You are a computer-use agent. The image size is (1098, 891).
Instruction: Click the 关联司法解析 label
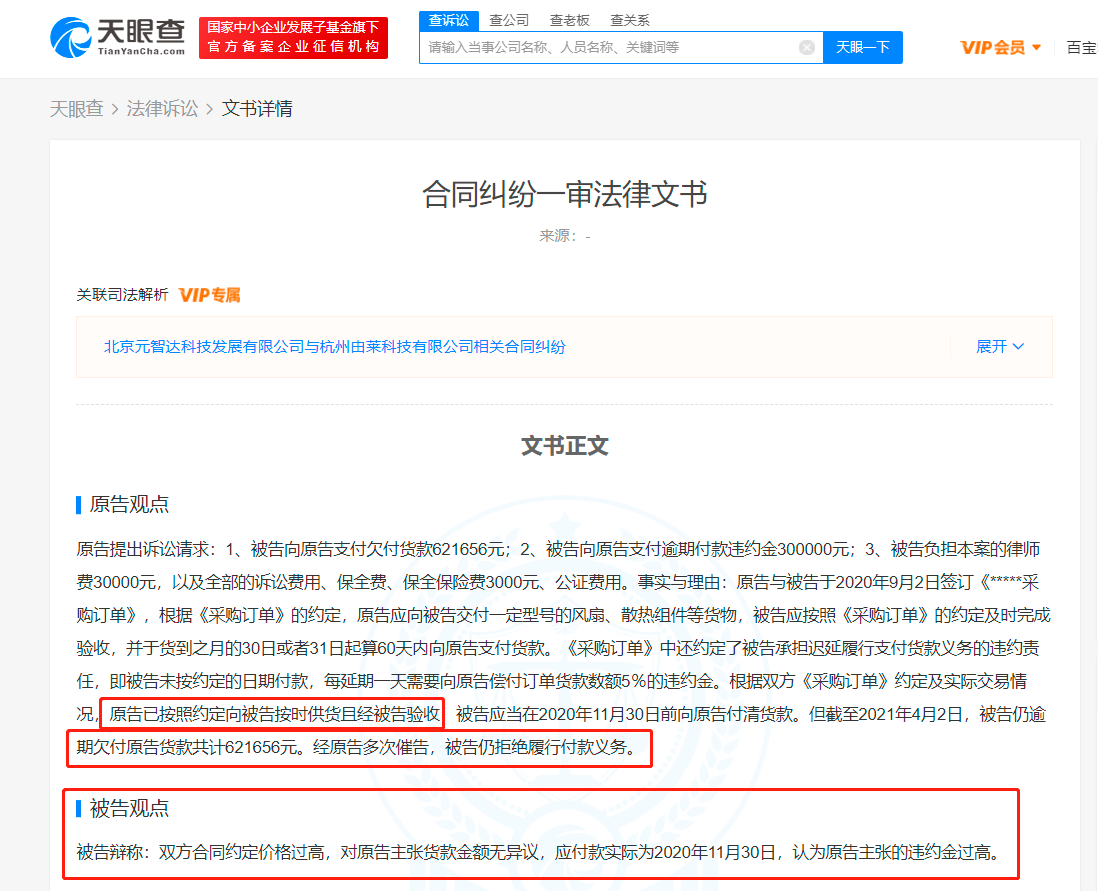(x=123, y=295)
